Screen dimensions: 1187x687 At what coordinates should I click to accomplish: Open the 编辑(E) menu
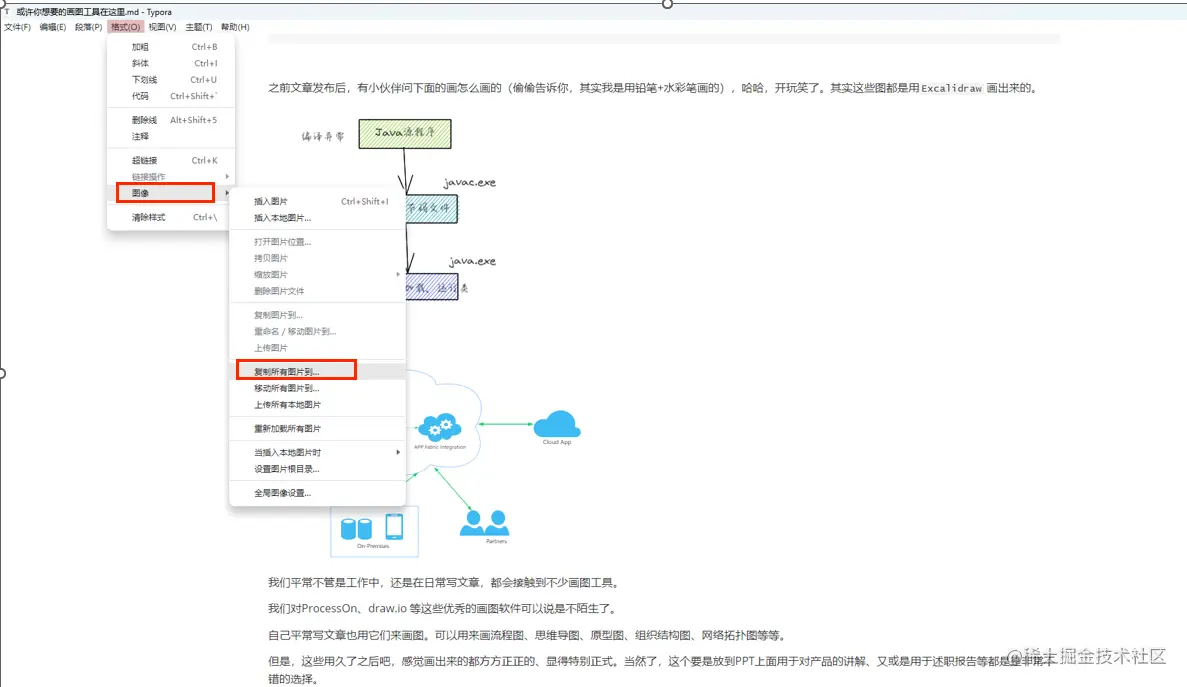(x=53, y=27)
